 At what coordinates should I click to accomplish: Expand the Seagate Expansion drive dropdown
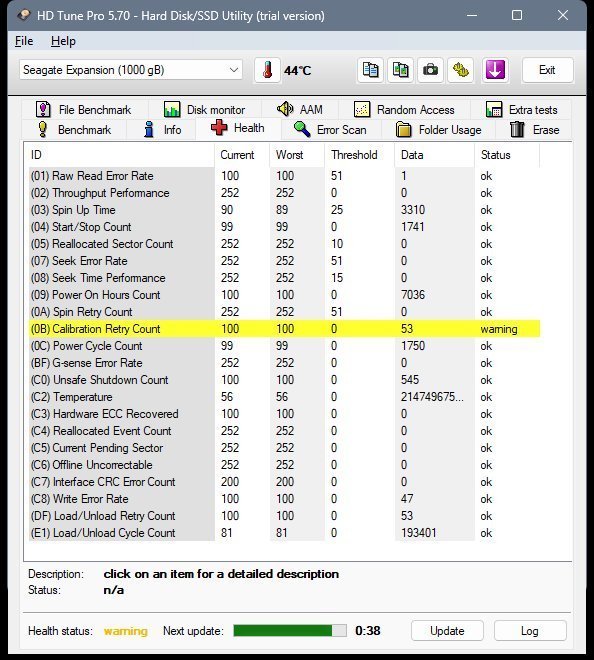[131, 70]
